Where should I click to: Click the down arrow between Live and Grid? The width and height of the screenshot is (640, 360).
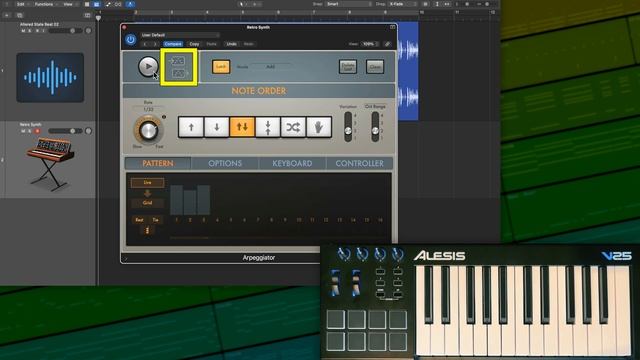(147, 193)
